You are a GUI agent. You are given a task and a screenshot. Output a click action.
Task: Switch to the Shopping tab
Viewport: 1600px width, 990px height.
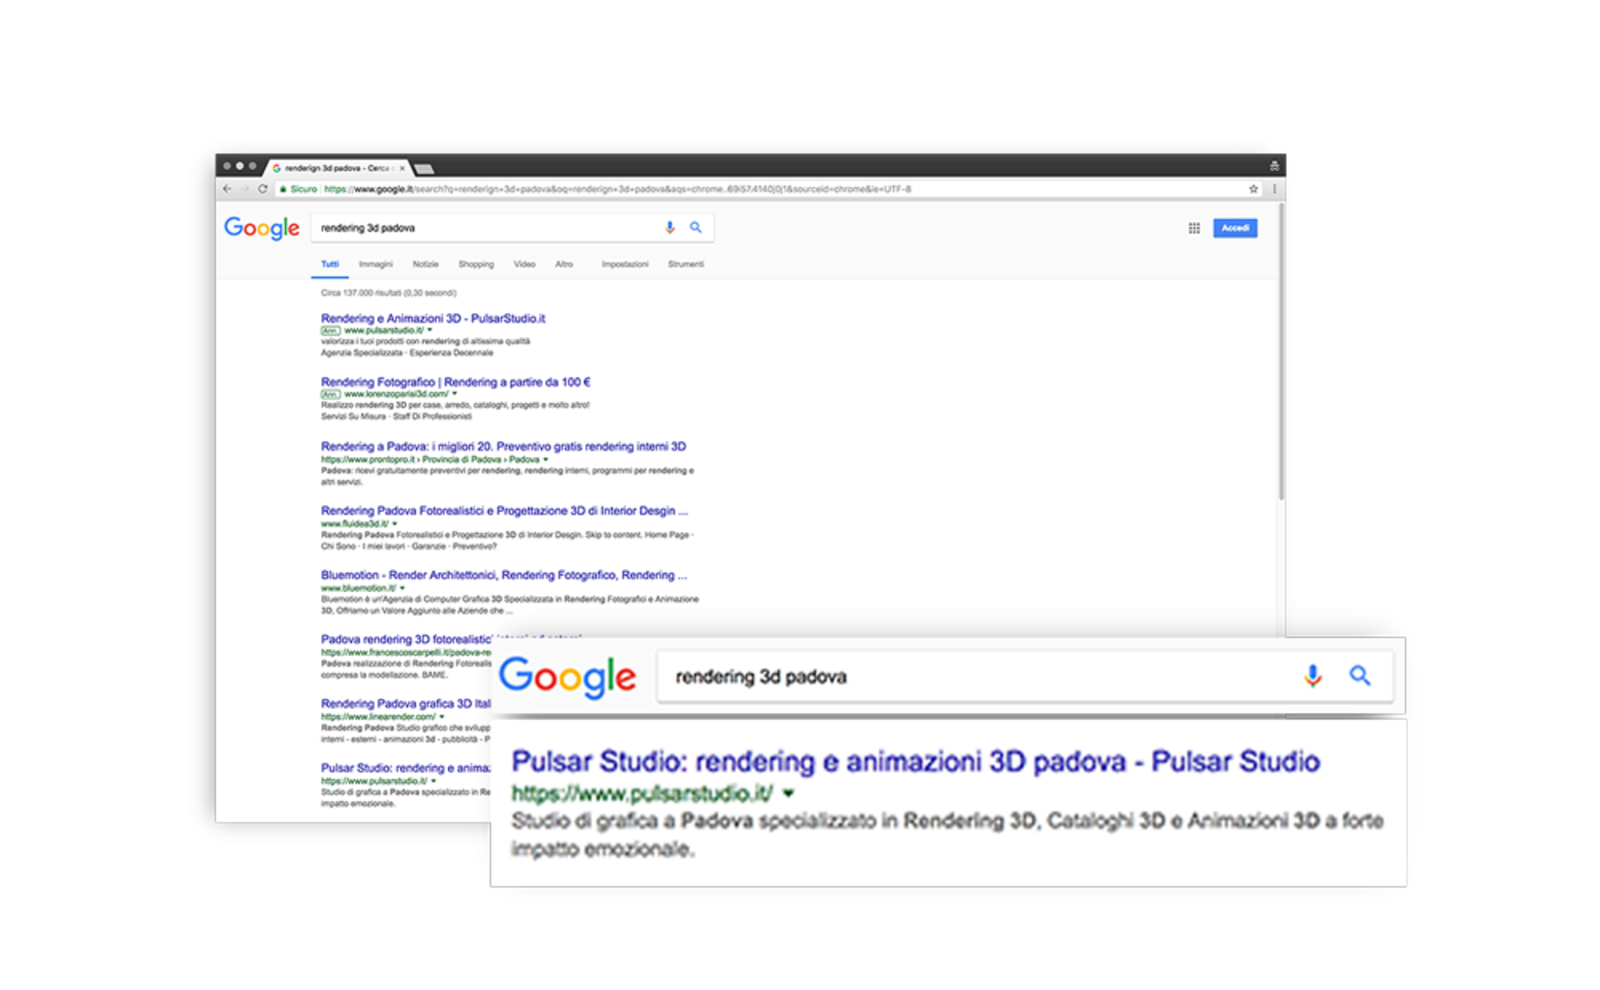pyautogui.click(x=476, y=264)
